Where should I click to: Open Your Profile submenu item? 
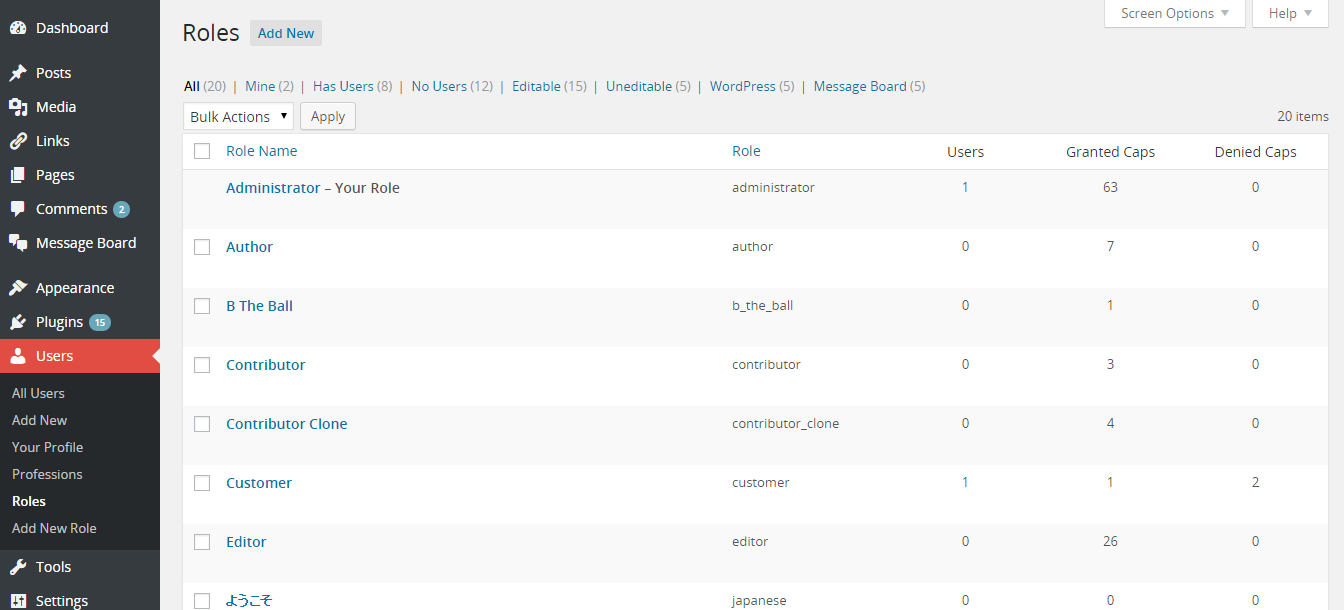tap(47, 447)
